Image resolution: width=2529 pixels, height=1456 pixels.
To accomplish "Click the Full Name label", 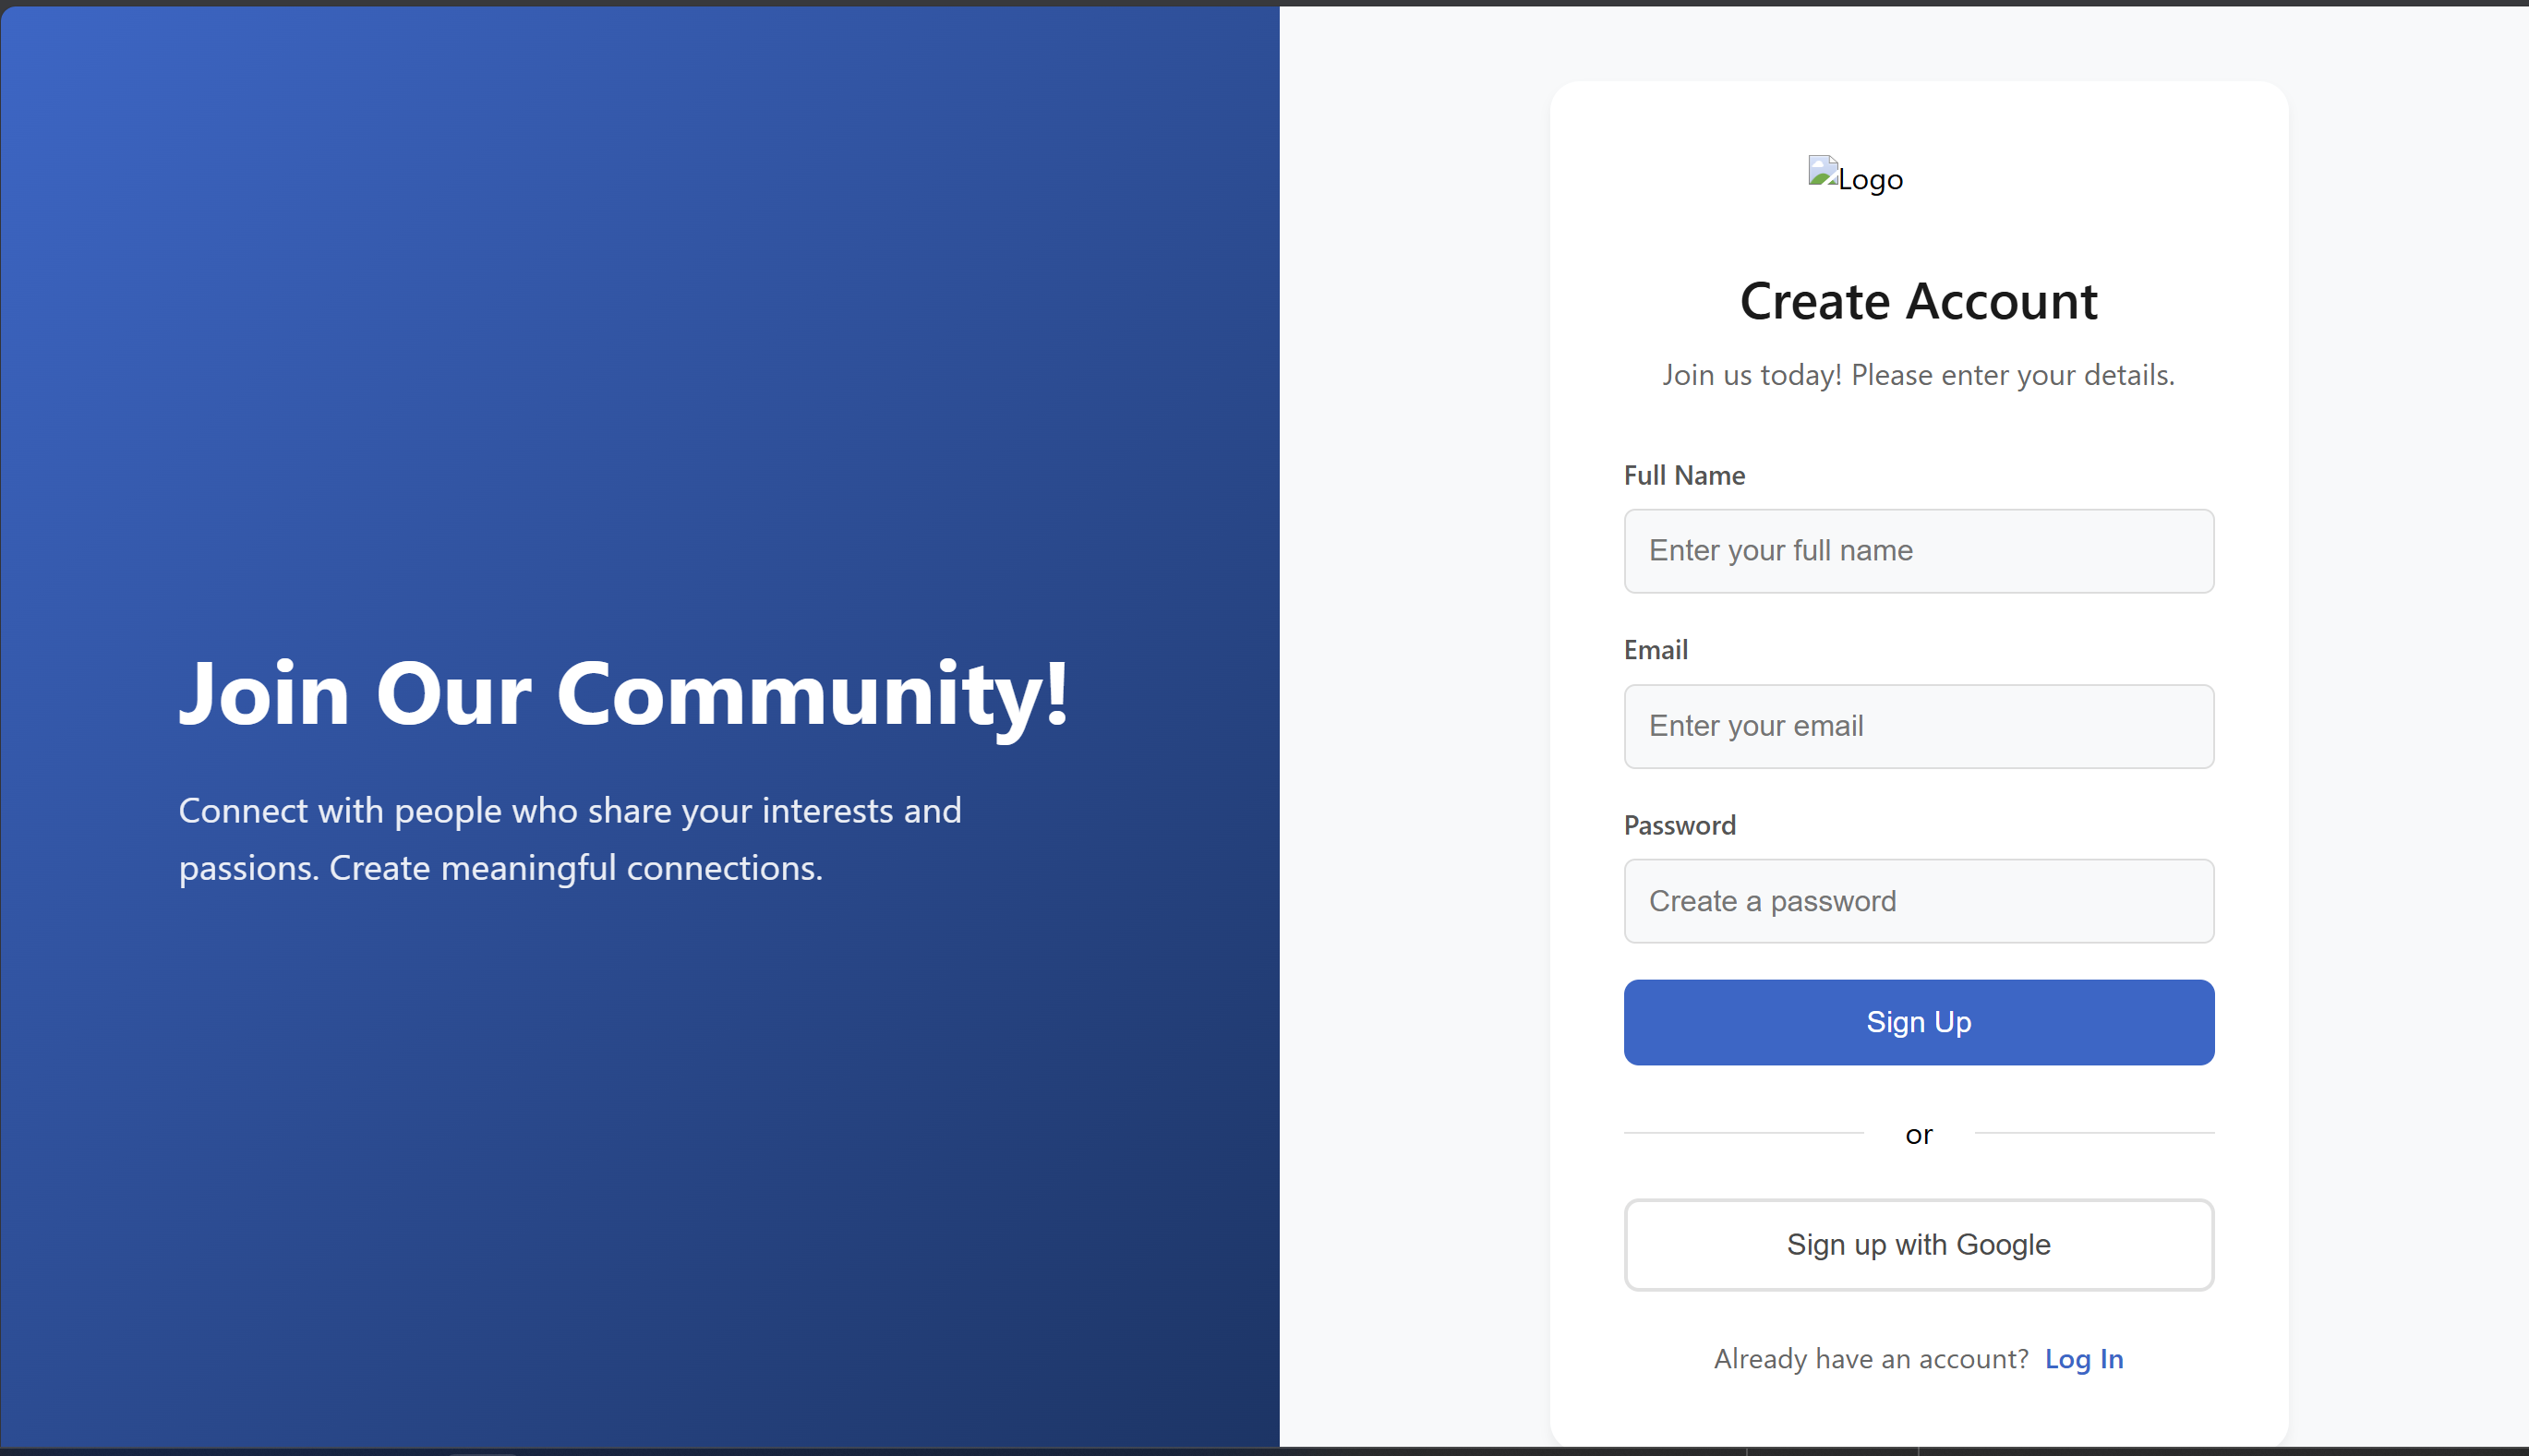I will pyautogui.click(x=1684, y=475).
